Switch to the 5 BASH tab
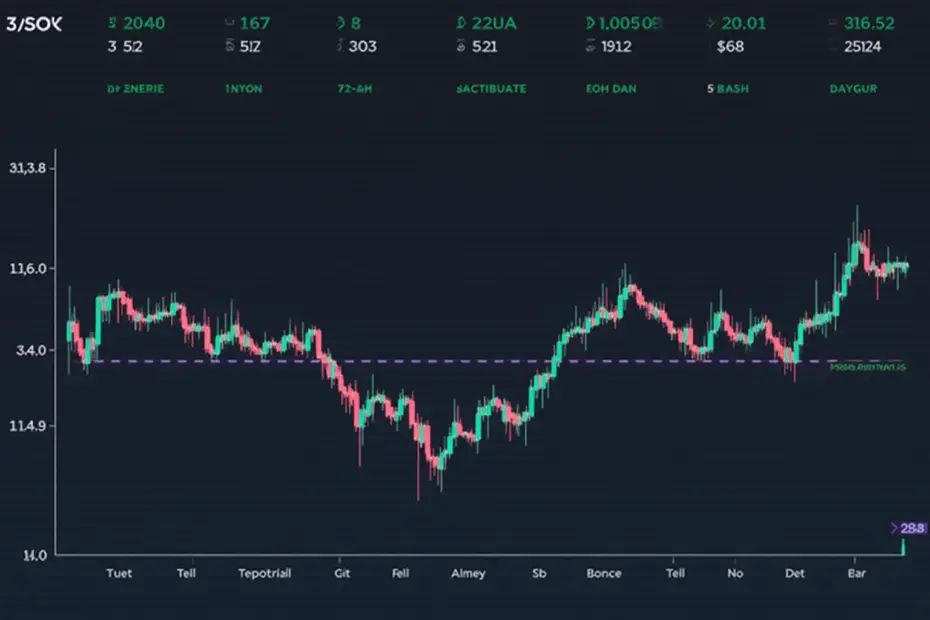 (x=727, y=88)
